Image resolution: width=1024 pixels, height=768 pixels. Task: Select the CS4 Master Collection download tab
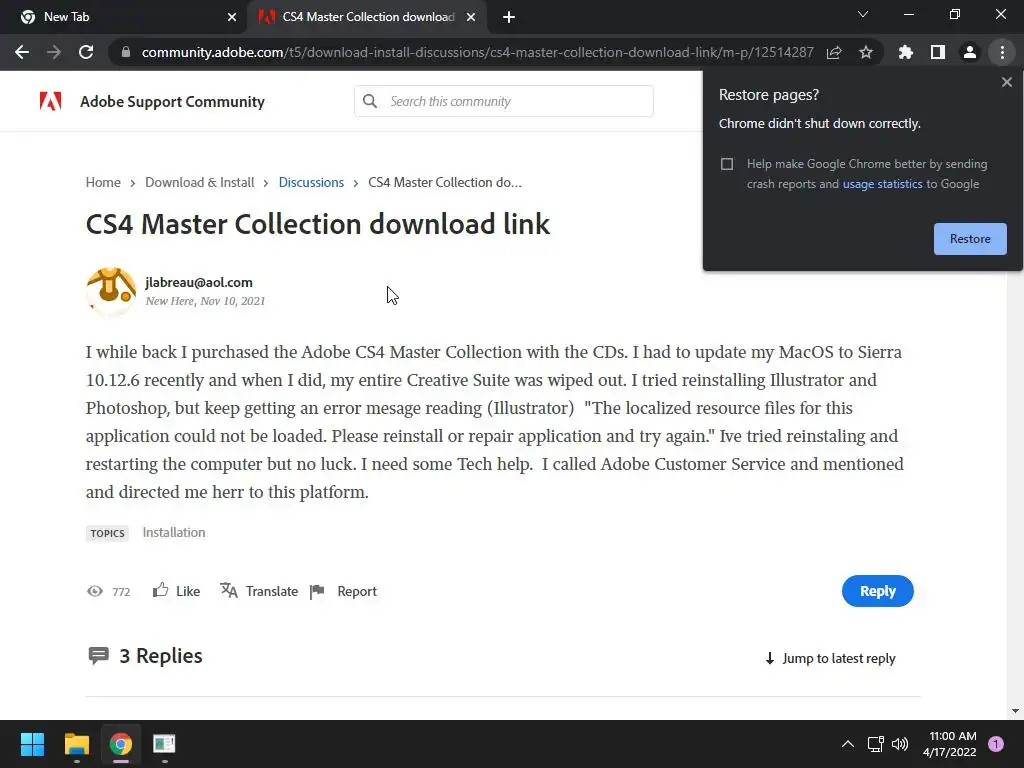[x=368, y=17]
